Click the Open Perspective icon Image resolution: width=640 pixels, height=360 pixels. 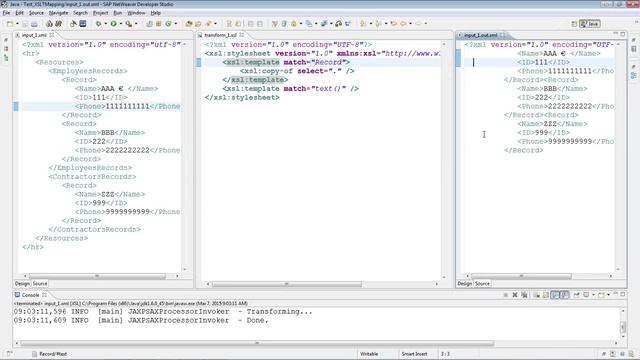[x=574, y=24]
